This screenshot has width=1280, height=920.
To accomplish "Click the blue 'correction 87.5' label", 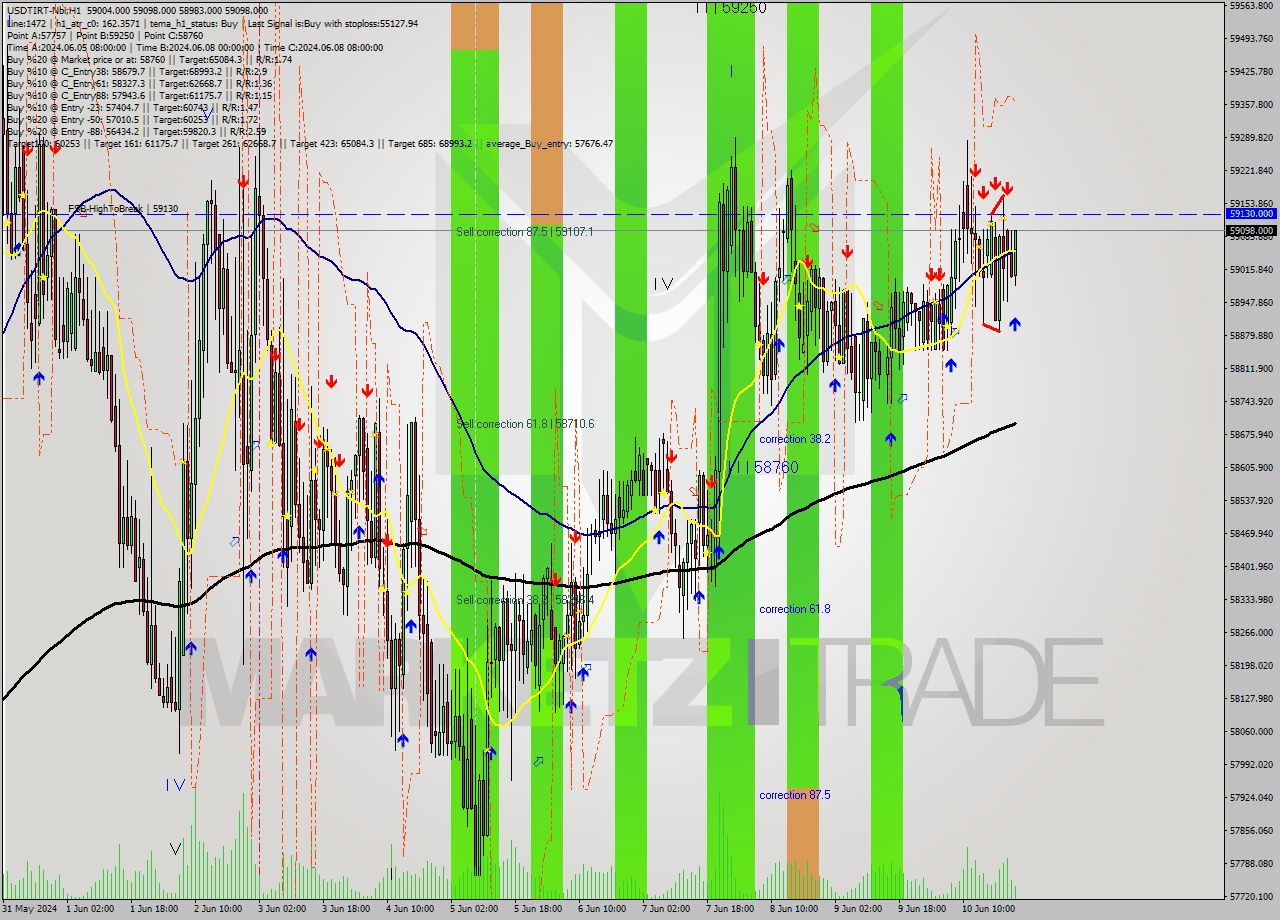I will (x=795, y=795).
